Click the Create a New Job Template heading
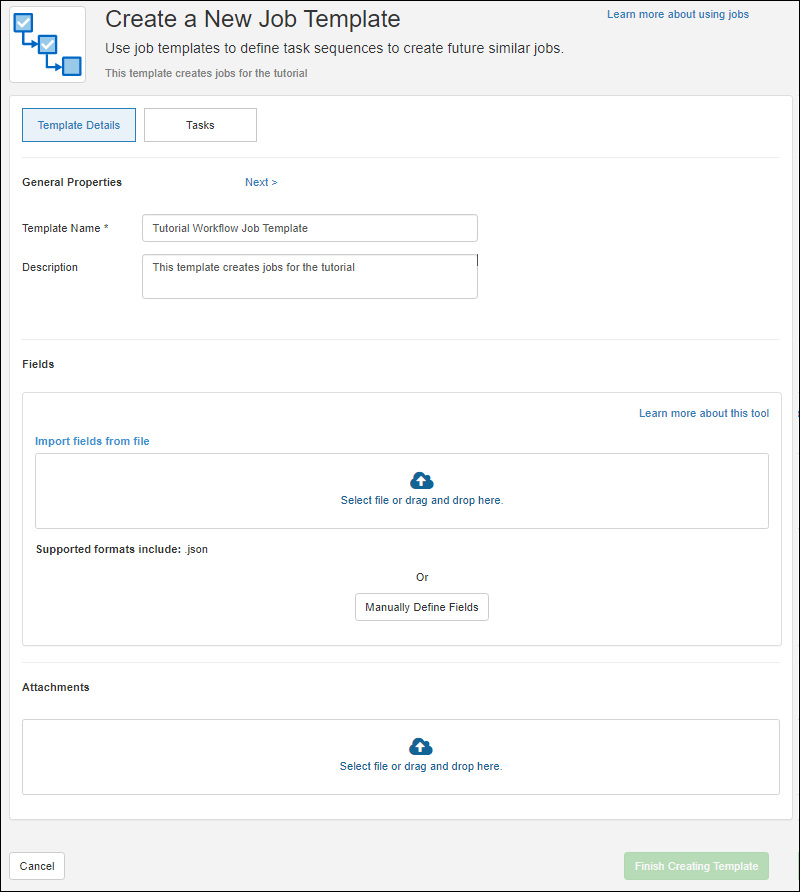The width and height of the screenshot is (800, 892). pyautogui.click(x=252, y=19)
